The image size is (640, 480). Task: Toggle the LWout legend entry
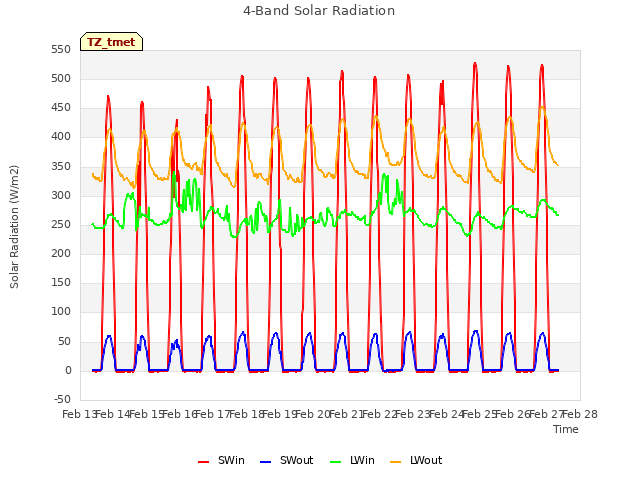416,460
